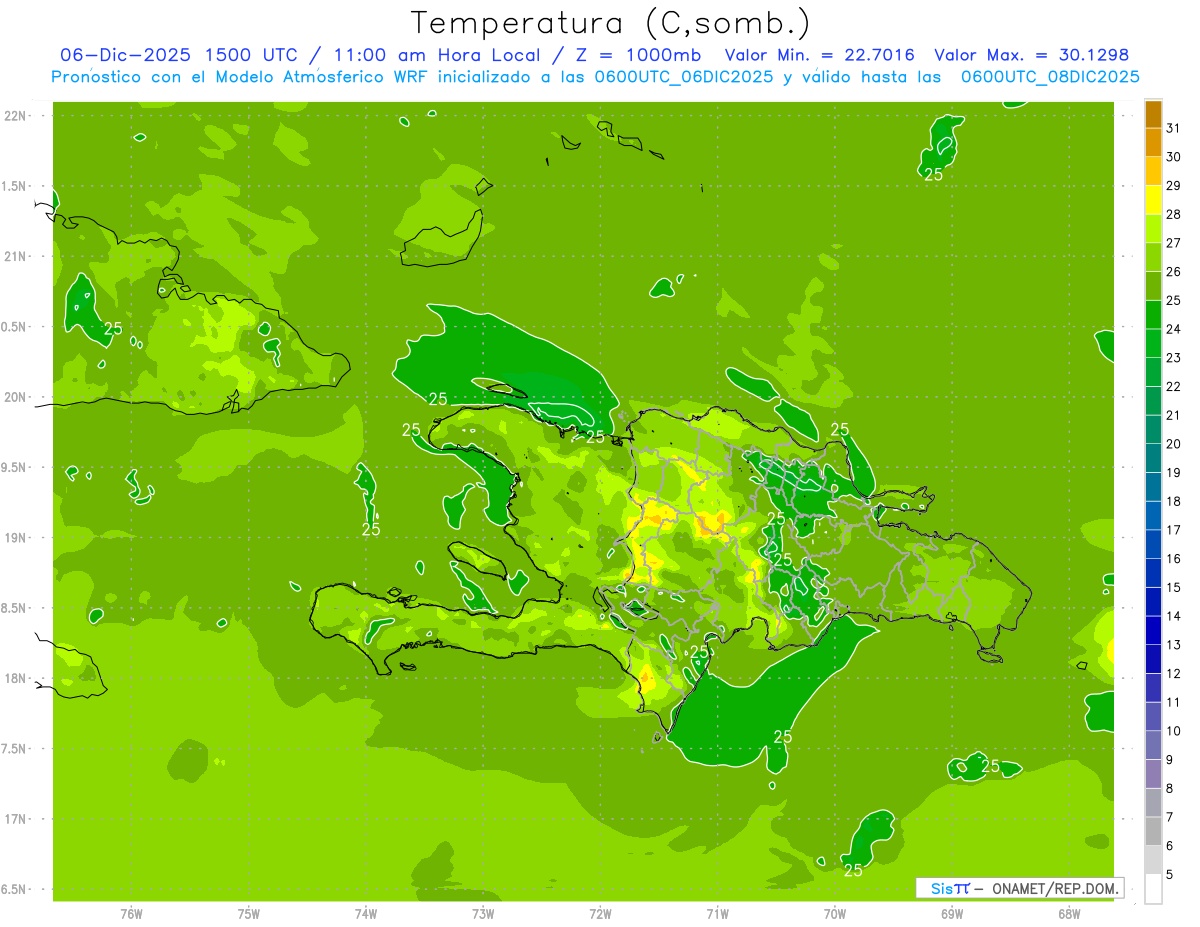Image resolution: width=1200 pixels, height=927 pixels.
Task: Click the color scale value '28'
Action: click(1174, 214)
